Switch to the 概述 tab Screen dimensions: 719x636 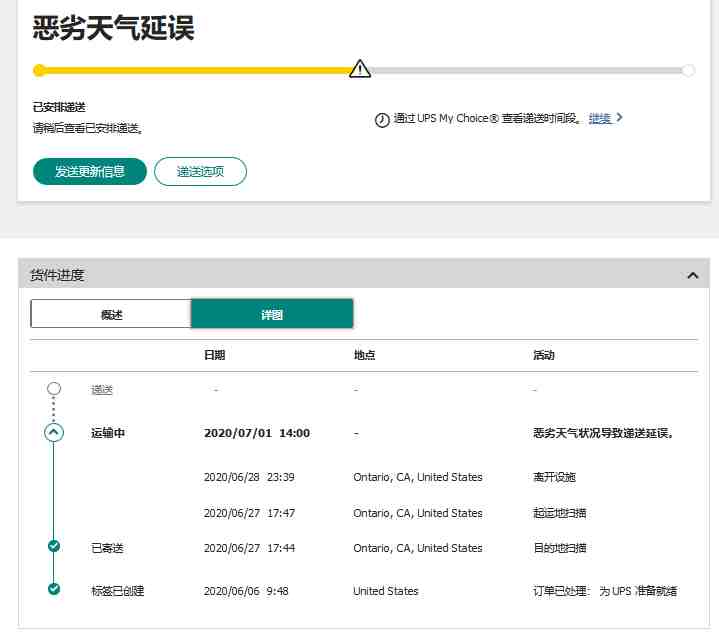click(111, 314)
